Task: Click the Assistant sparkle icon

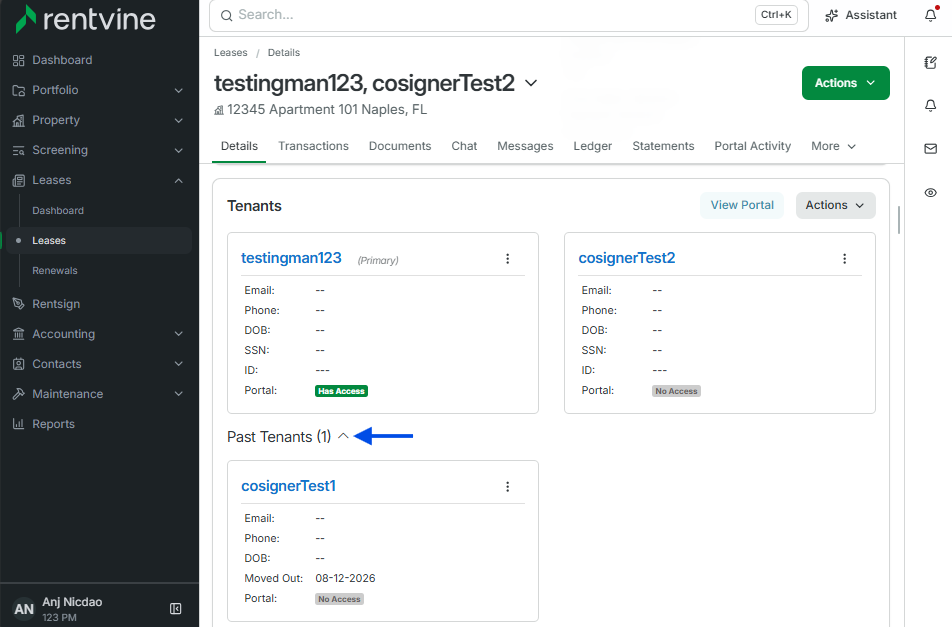Action: [x=831, y=15]
